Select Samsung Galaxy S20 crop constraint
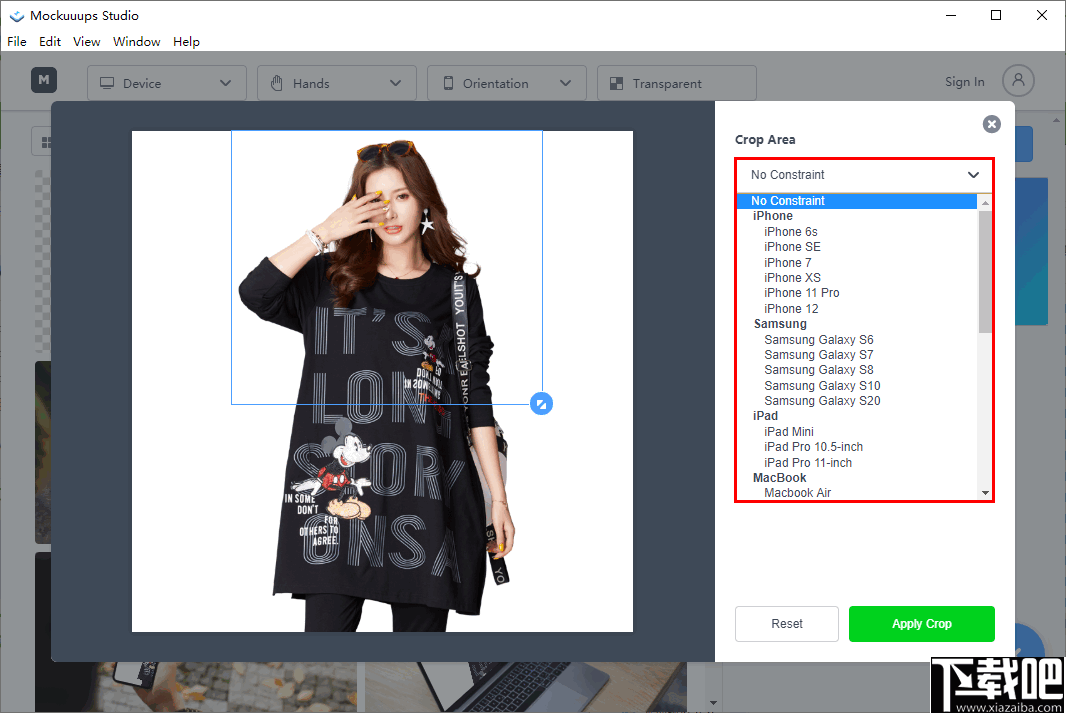Screen dimensions: 1066x713 (x=822, y=400)
